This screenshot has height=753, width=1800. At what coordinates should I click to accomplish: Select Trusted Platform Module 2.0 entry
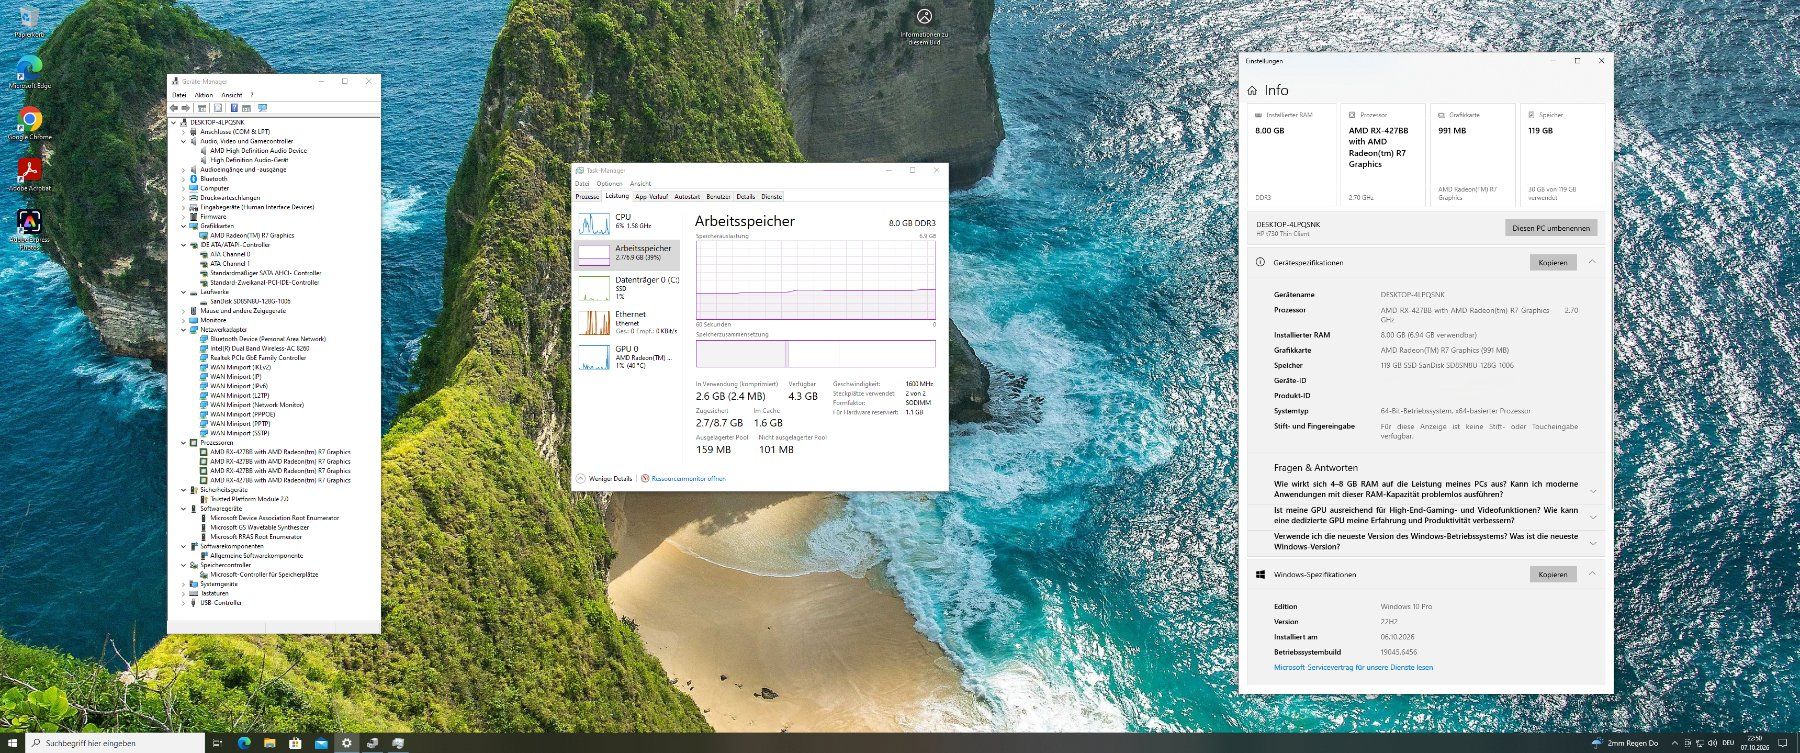point(249,499)
